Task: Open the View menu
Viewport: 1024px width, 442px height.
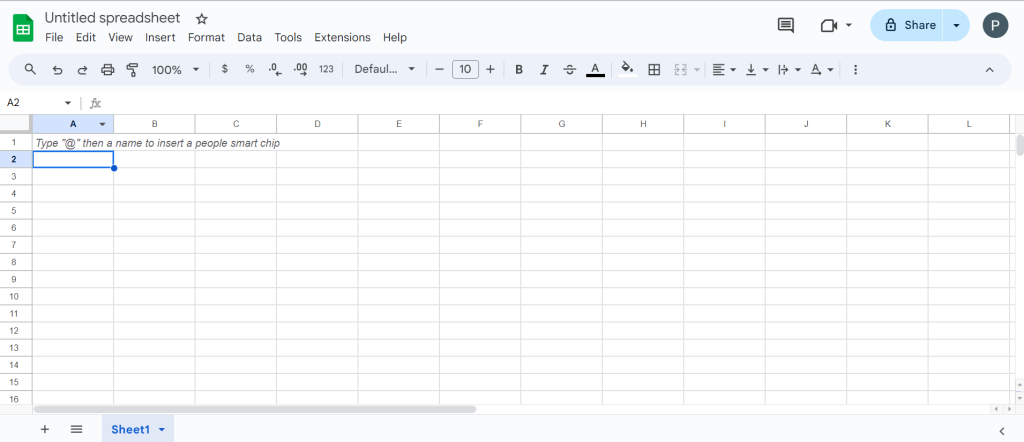Action: click(x=120, y=37)
